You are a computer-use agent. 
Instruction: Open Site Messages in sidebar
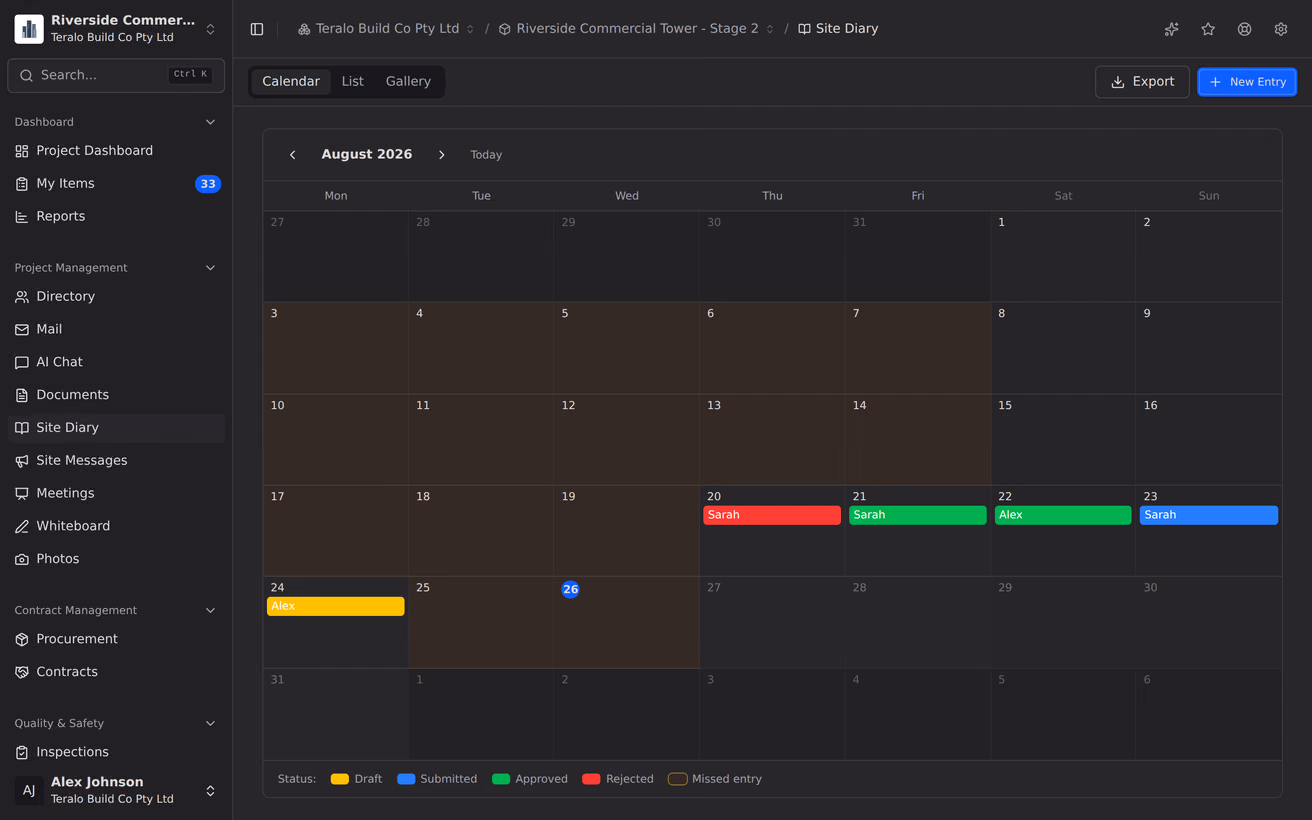[x=116, y=461]
